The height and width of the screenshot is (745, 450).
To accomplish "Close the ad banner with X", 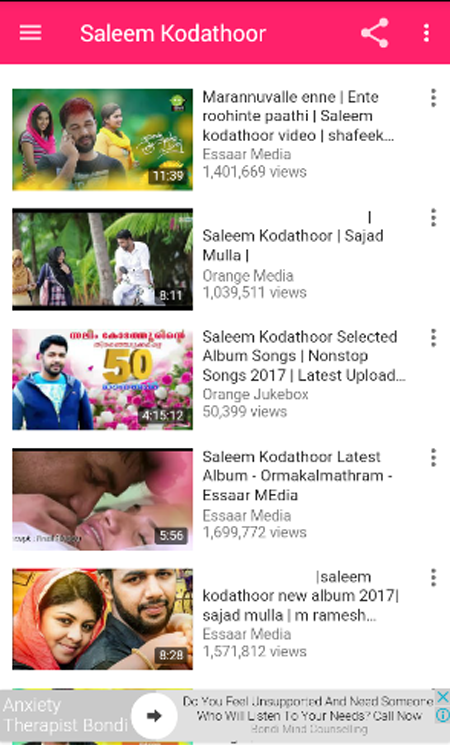I will point(442,697).
